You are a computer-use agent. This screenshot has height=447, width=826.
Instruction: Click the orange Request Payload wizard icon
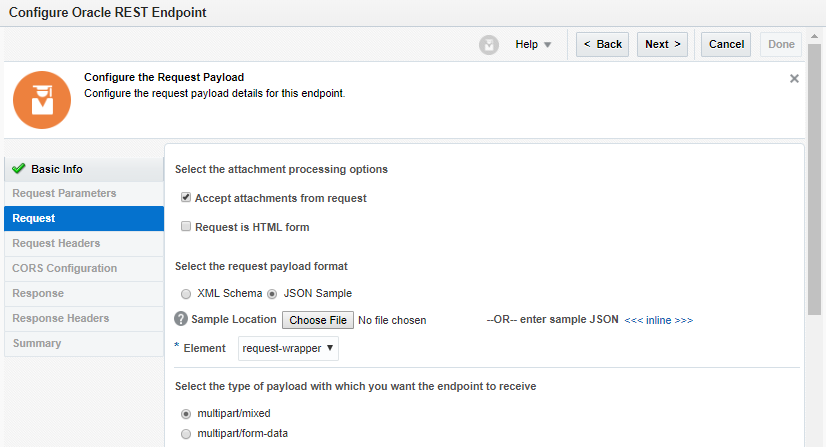coord(41,99)
